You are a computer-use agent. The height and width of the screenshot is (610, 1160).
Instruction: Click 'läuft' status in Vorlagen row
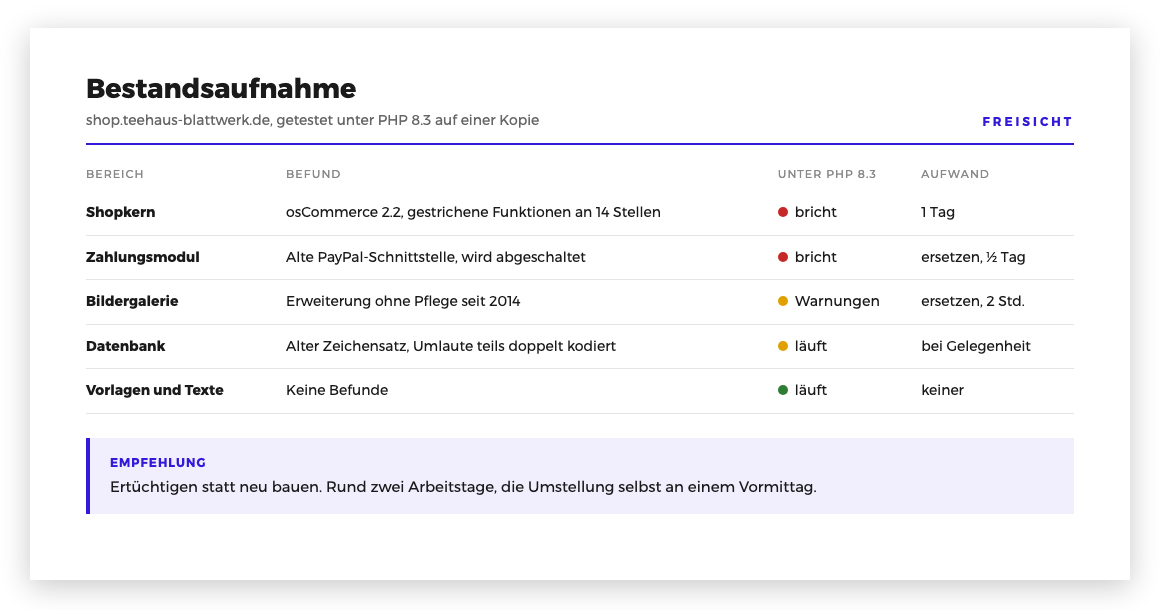tap(810, 390)
